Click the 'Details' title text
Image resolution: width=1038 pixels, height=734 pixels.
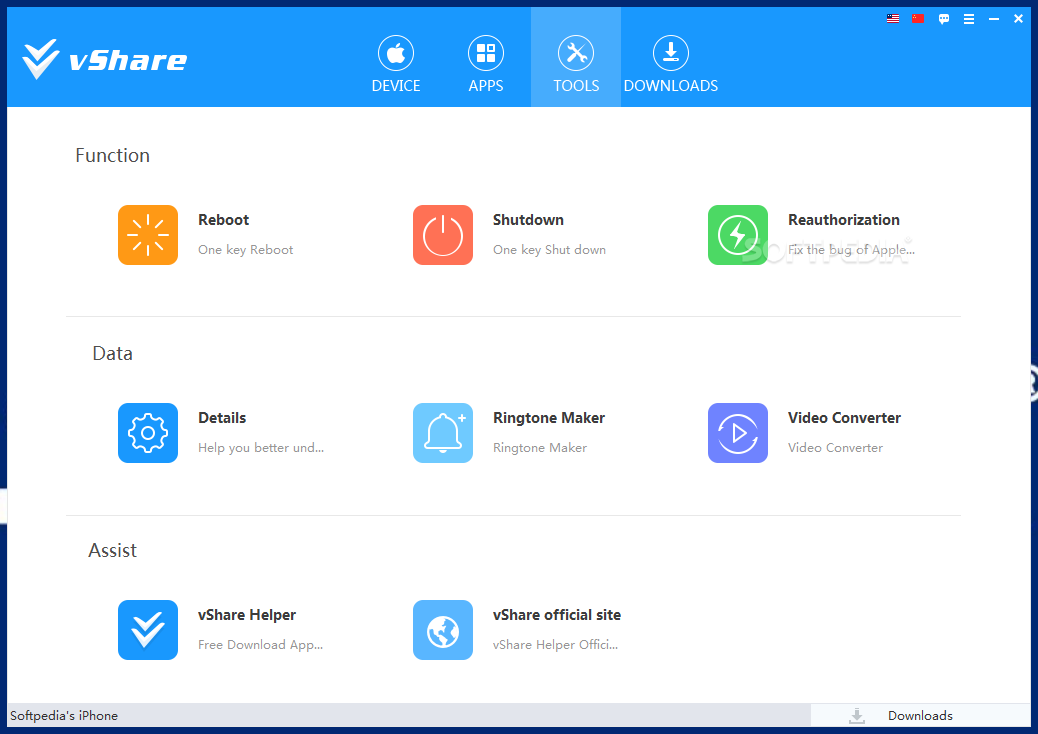(222, 418)
